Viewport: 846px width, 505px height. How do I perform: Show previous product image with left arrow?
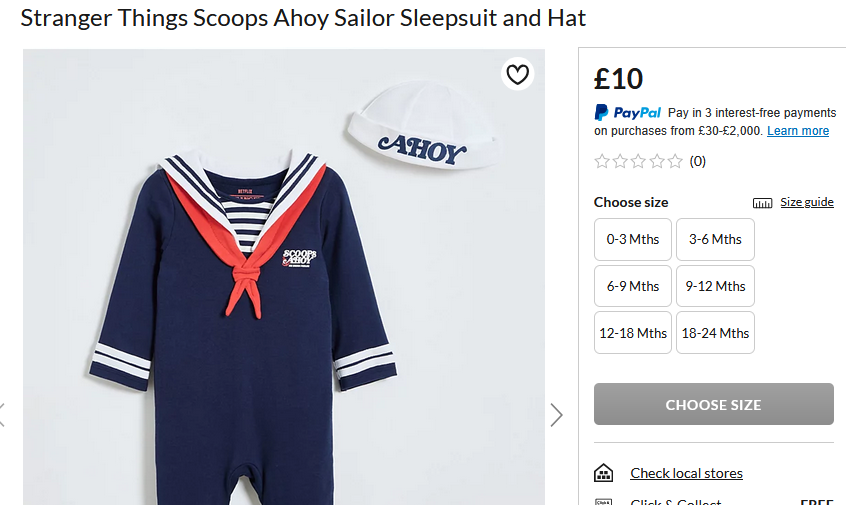coord(3,414)
